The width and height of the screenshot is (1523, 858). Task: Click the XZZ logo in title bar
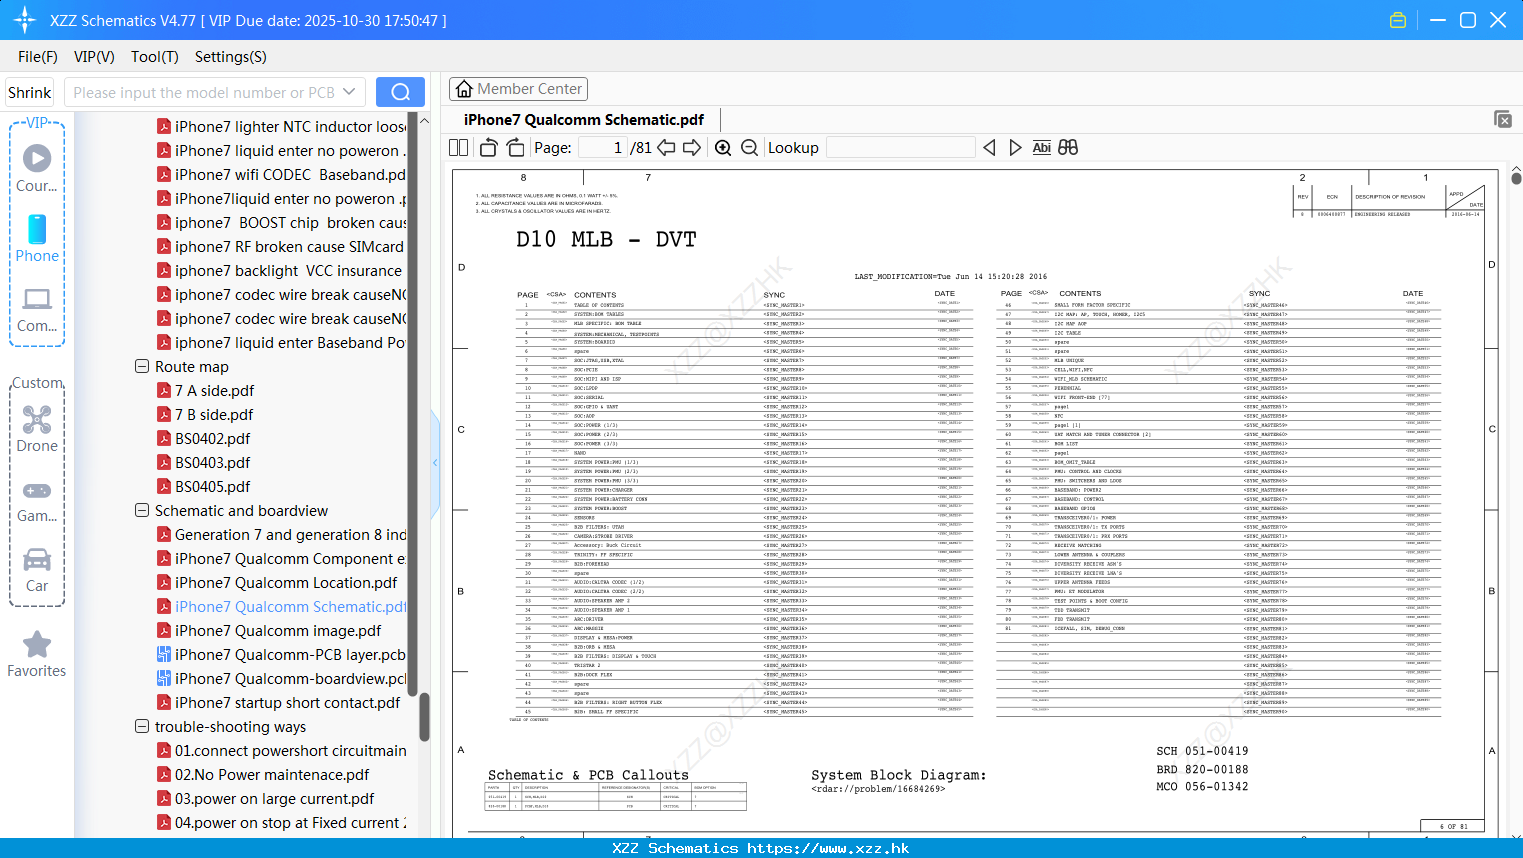25,20
